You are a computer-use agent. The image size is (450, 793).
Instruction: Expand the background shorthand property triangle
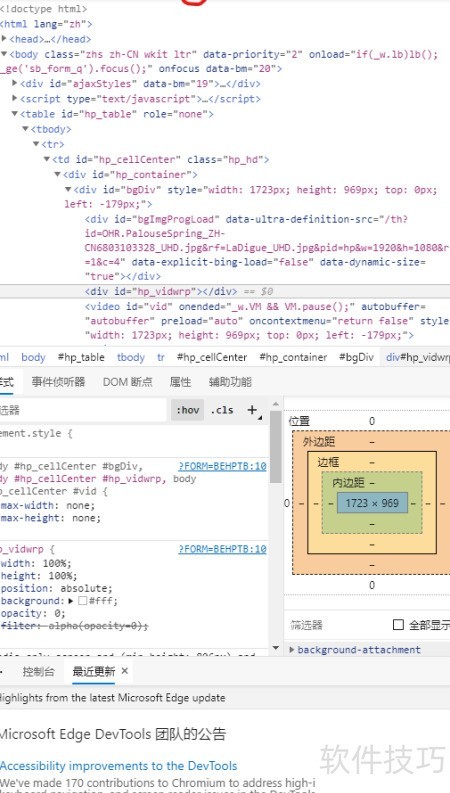(x=71, y=601)
